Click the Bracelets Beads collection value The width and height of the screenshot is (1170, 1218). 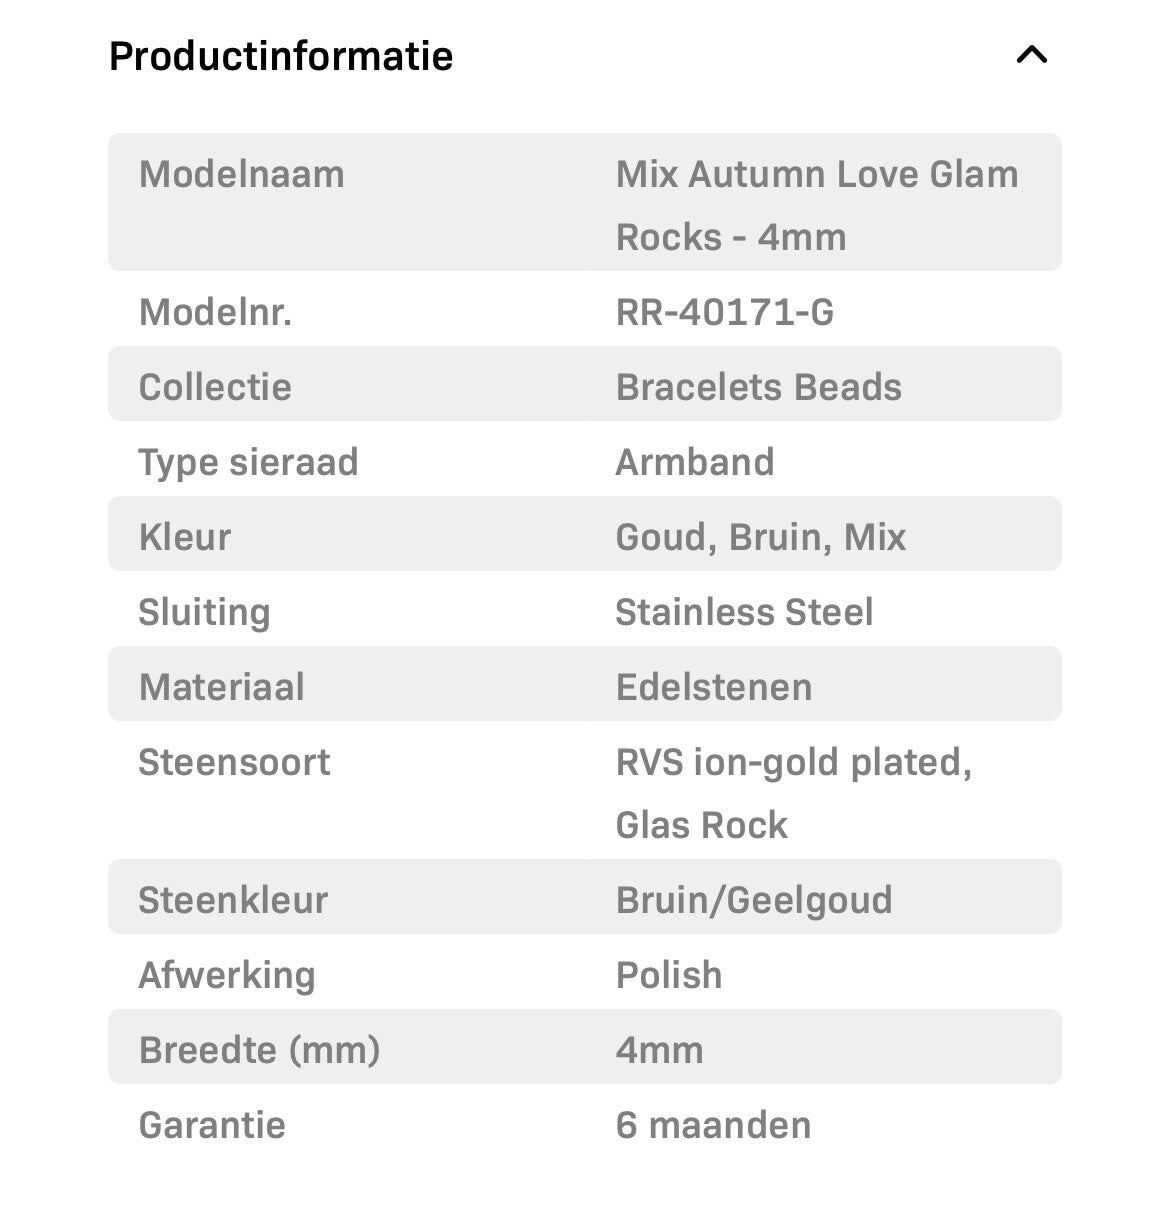point(758,387)
